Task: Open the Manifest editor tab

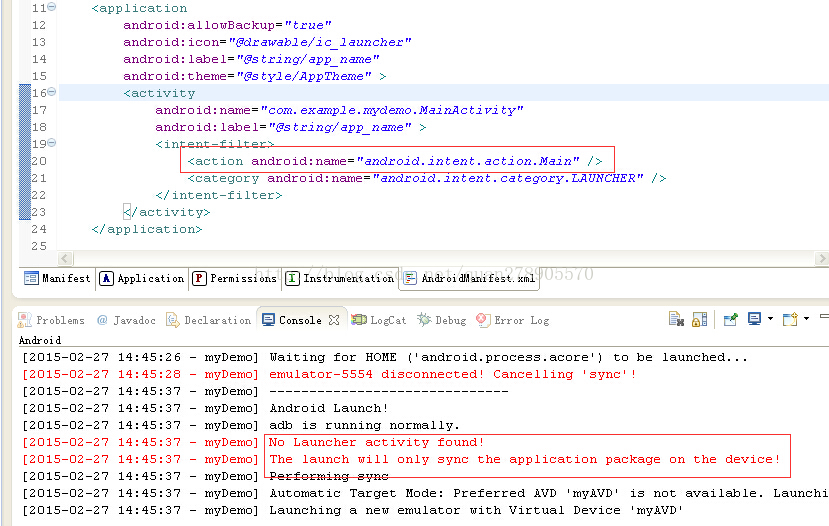Action: click(57, 278)
